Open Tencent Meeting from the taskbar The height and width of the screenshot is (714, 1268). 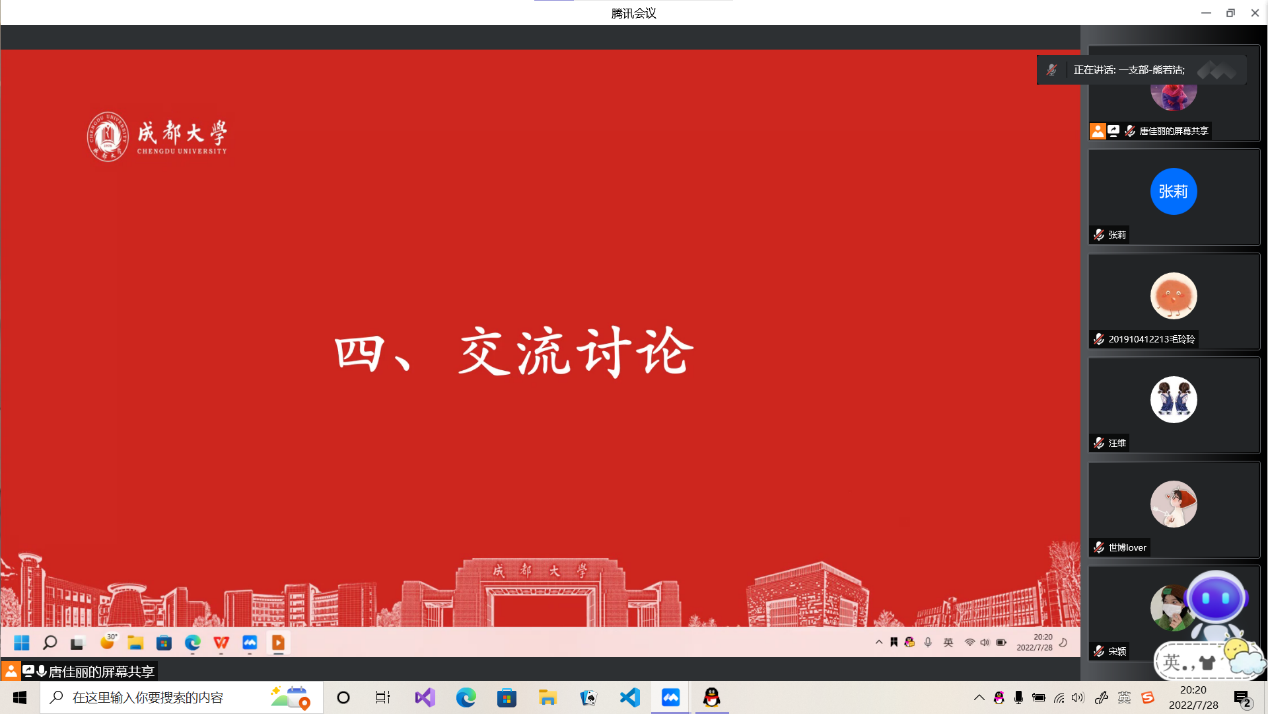point(671,698)
